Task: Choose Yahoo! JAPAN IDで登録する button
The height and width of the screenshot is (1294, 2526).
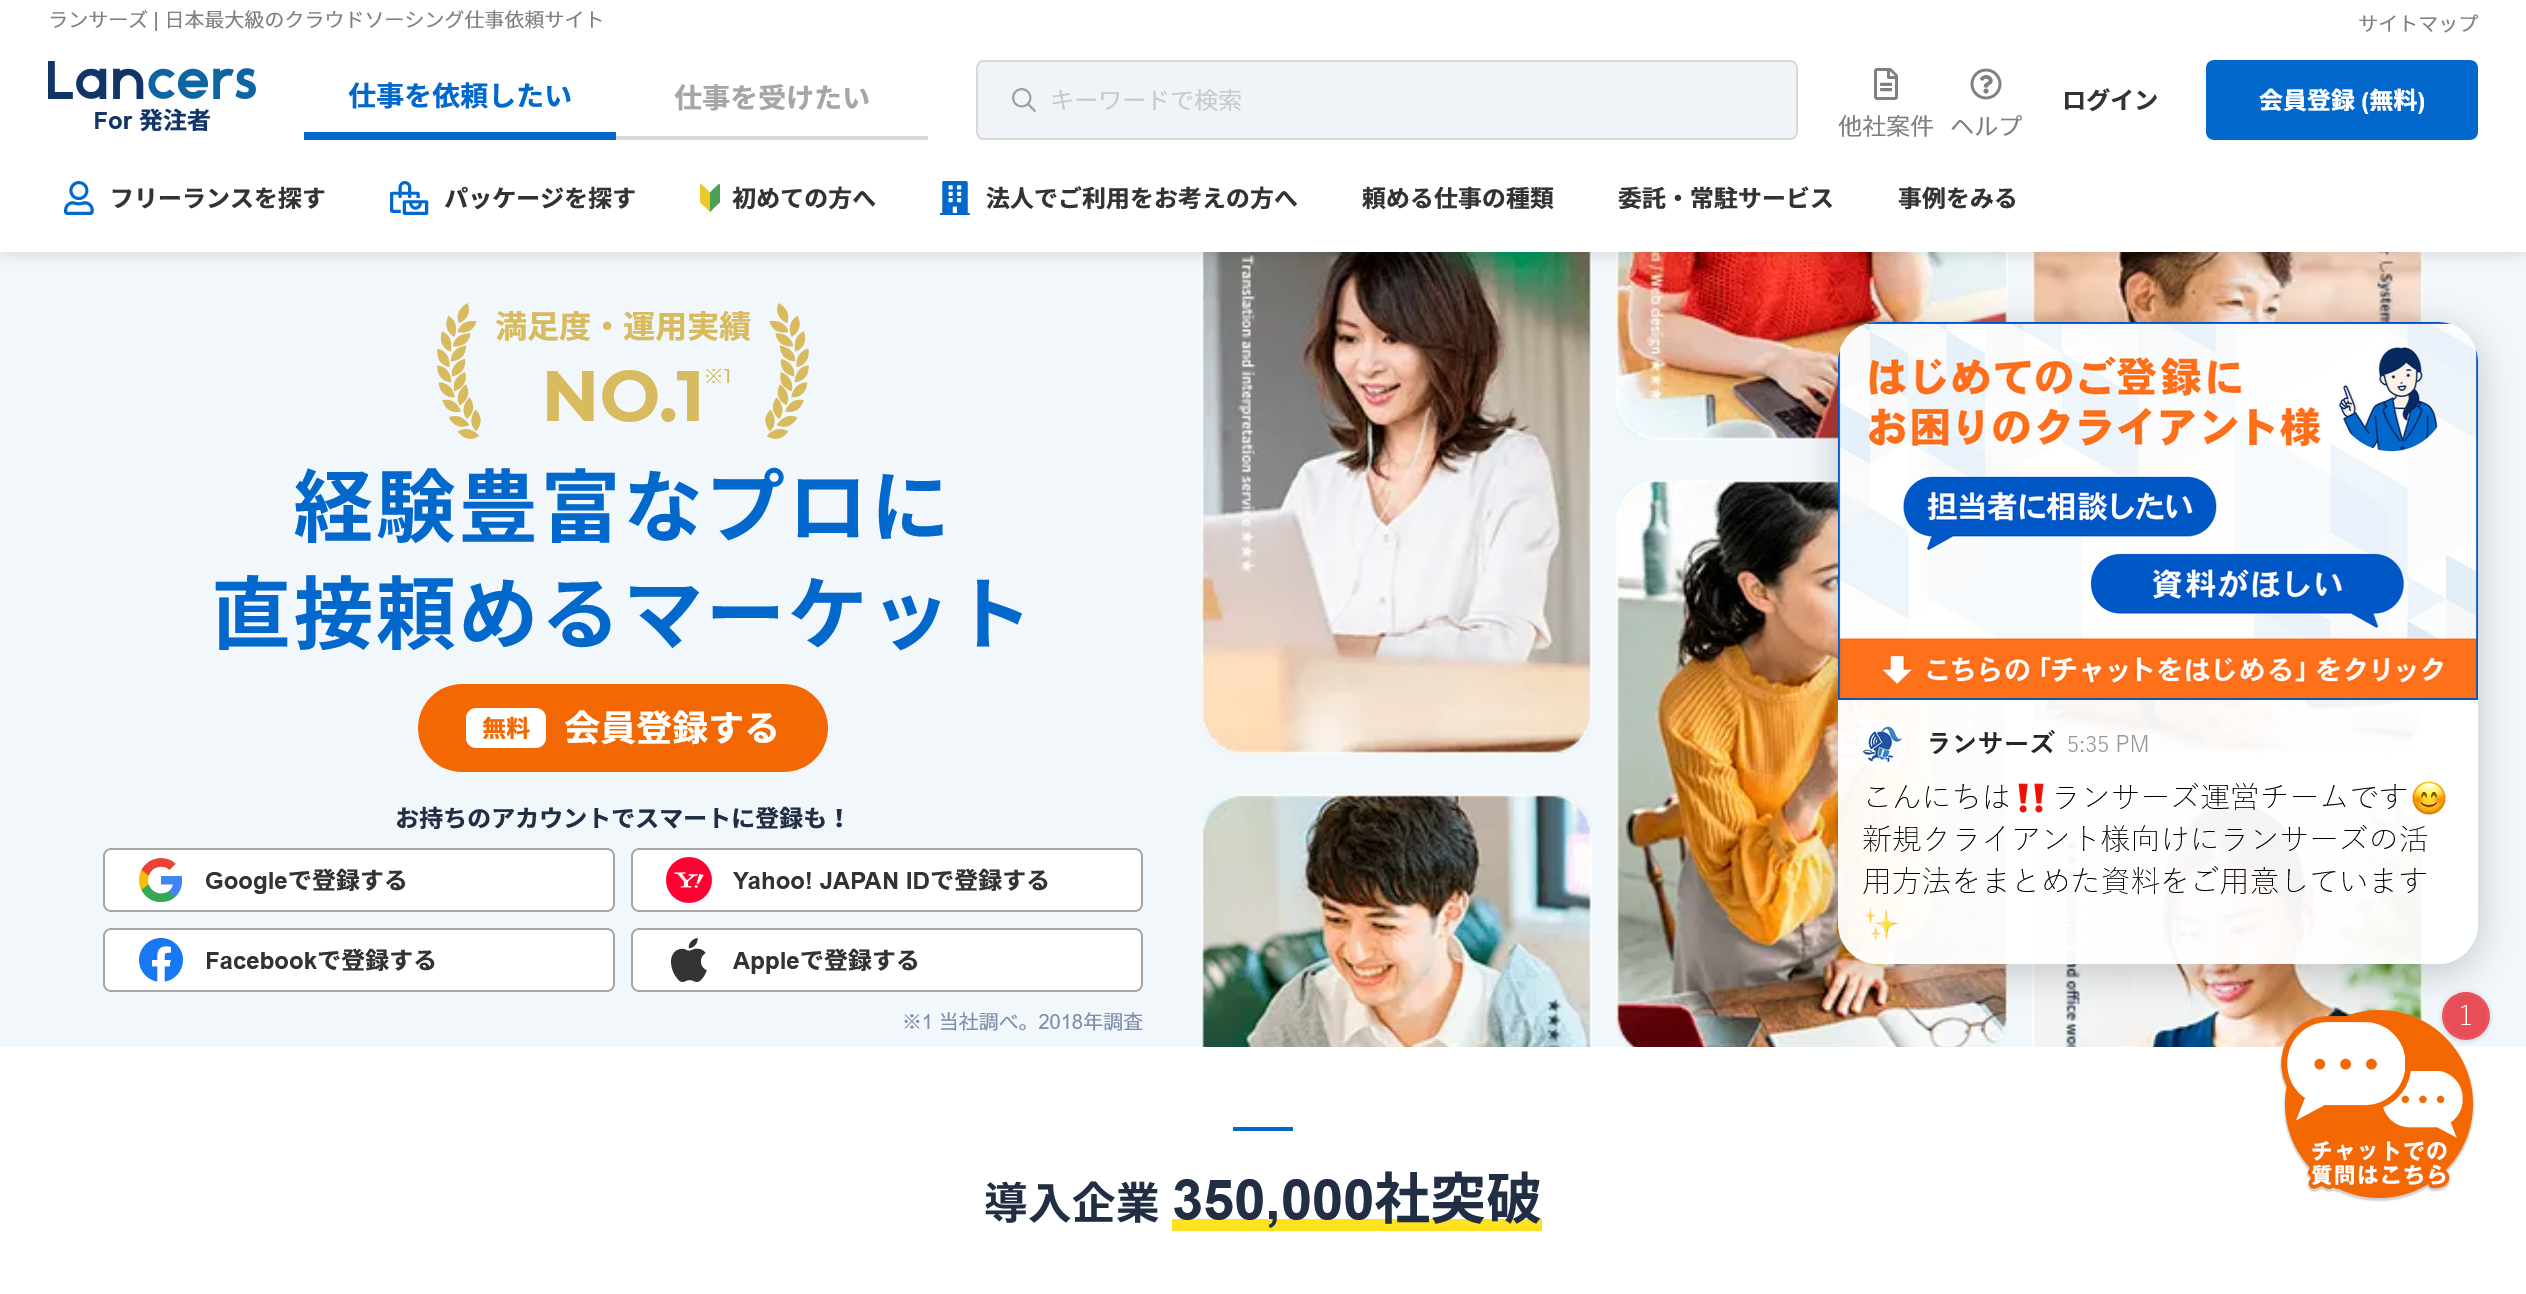Action: click(887, 880)
